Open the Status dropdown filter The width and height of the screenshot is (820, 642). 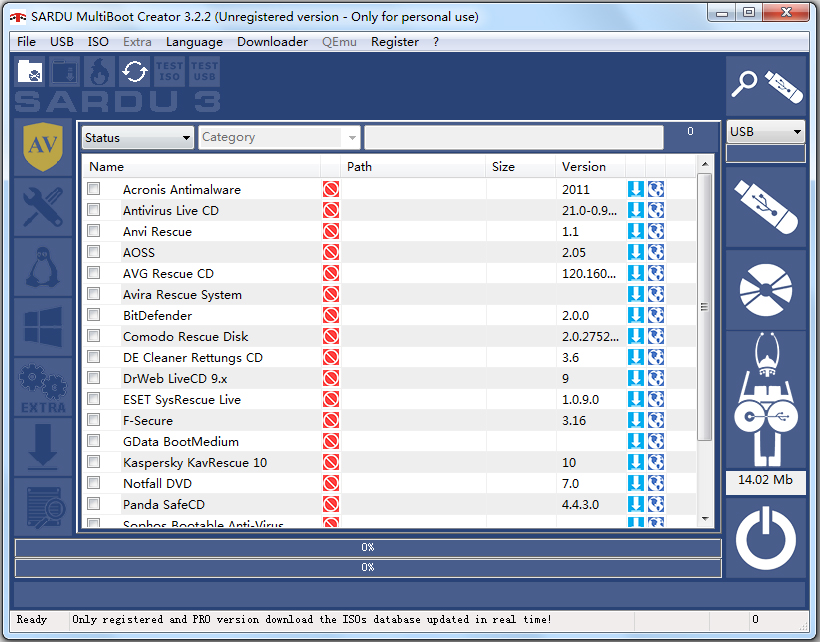click(x=138, y=138)
